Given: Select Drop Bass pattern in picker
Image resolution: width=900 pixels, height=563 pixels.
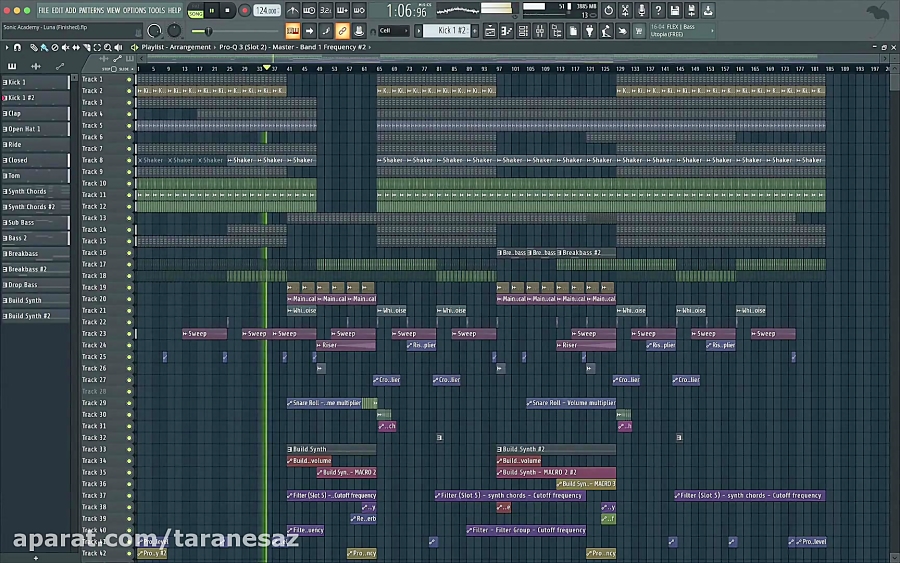Looking at the screenshot, I should (x=36, y=285).
